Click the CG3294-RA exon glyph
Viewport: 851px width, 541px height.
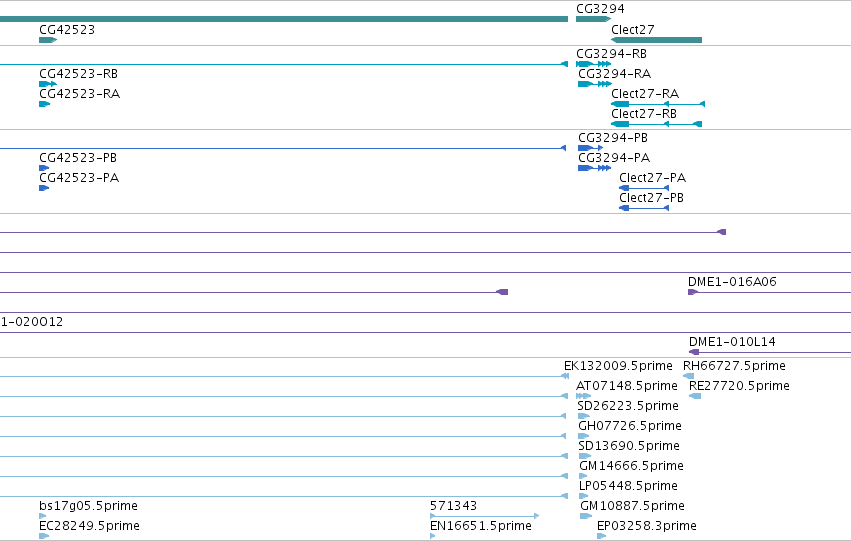pyautogui.click(x=595, y=84)
